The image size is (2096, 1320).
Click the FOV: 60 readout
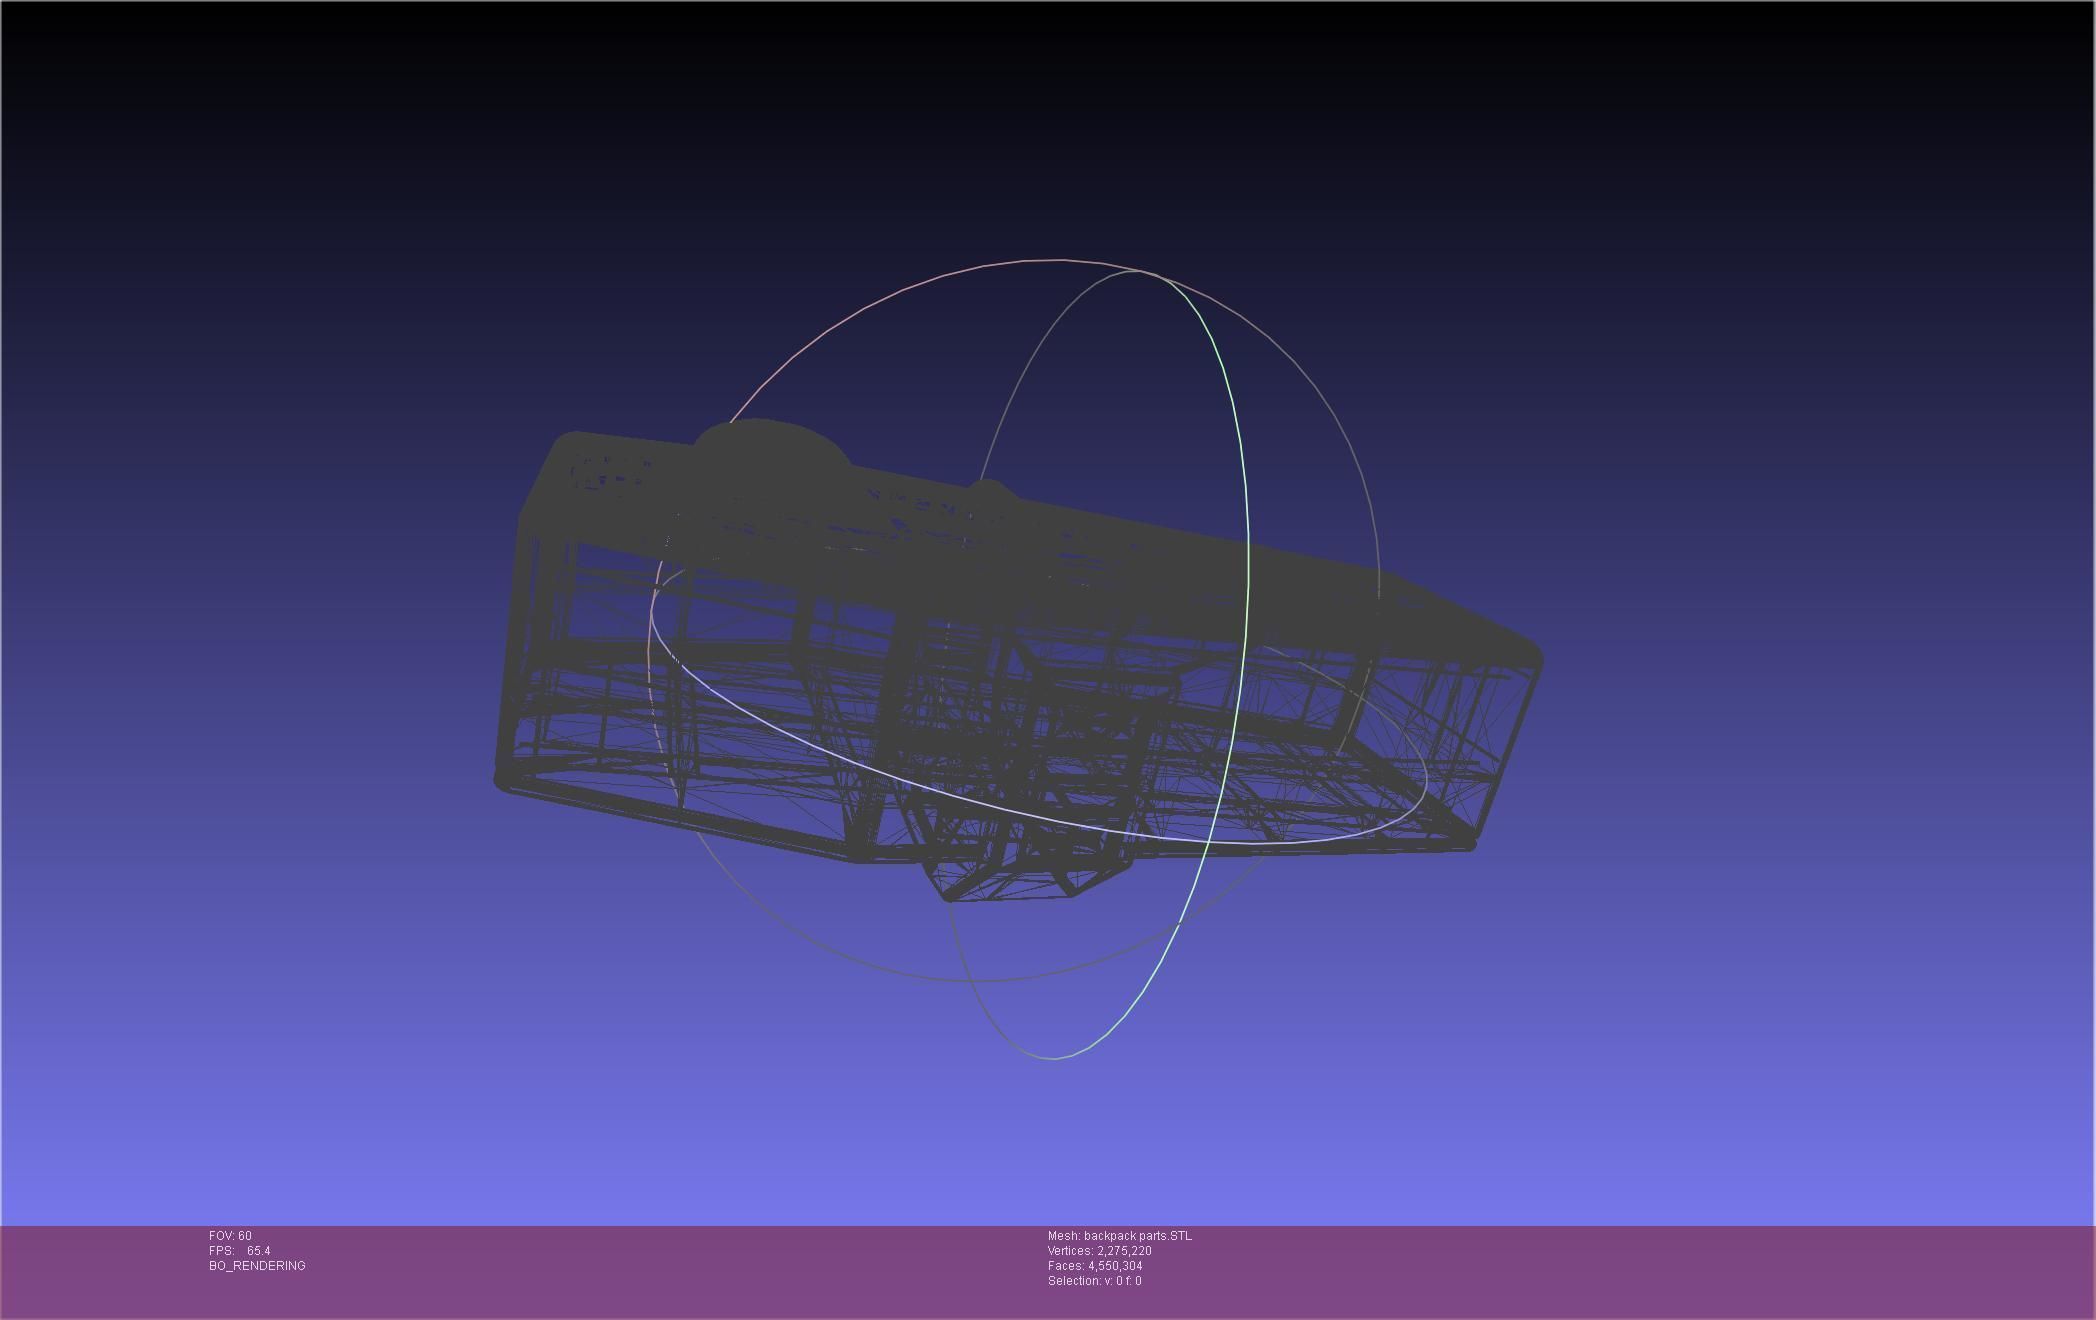tap(230, 1236)
